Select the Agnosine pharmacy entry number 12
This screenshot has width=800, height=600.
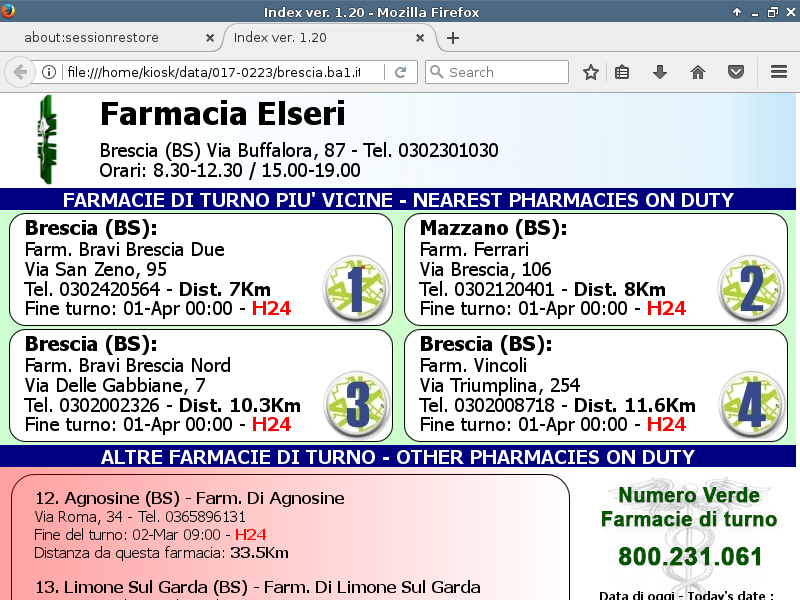coord(190,498)
